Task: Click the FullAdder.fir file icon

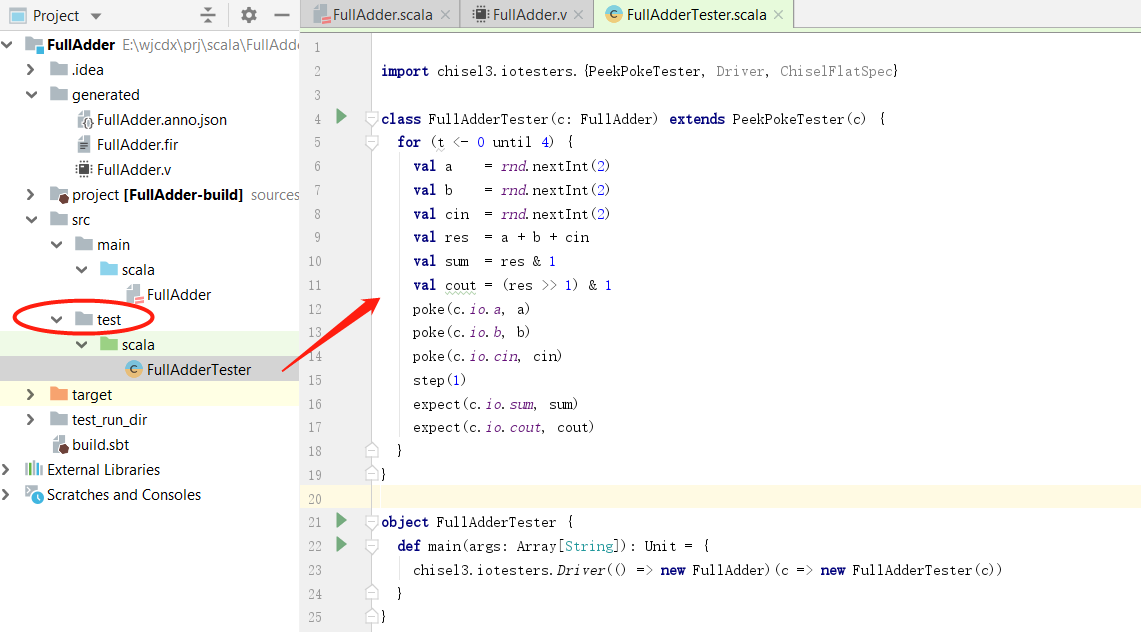Action: (84, 145)
